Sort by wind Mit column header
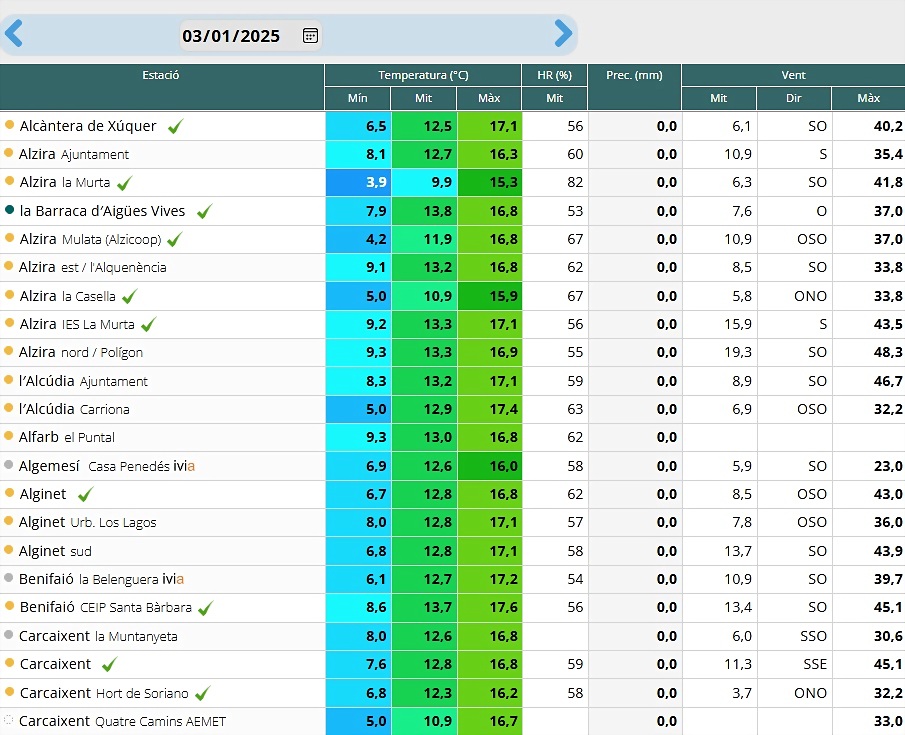 [719, 98]
